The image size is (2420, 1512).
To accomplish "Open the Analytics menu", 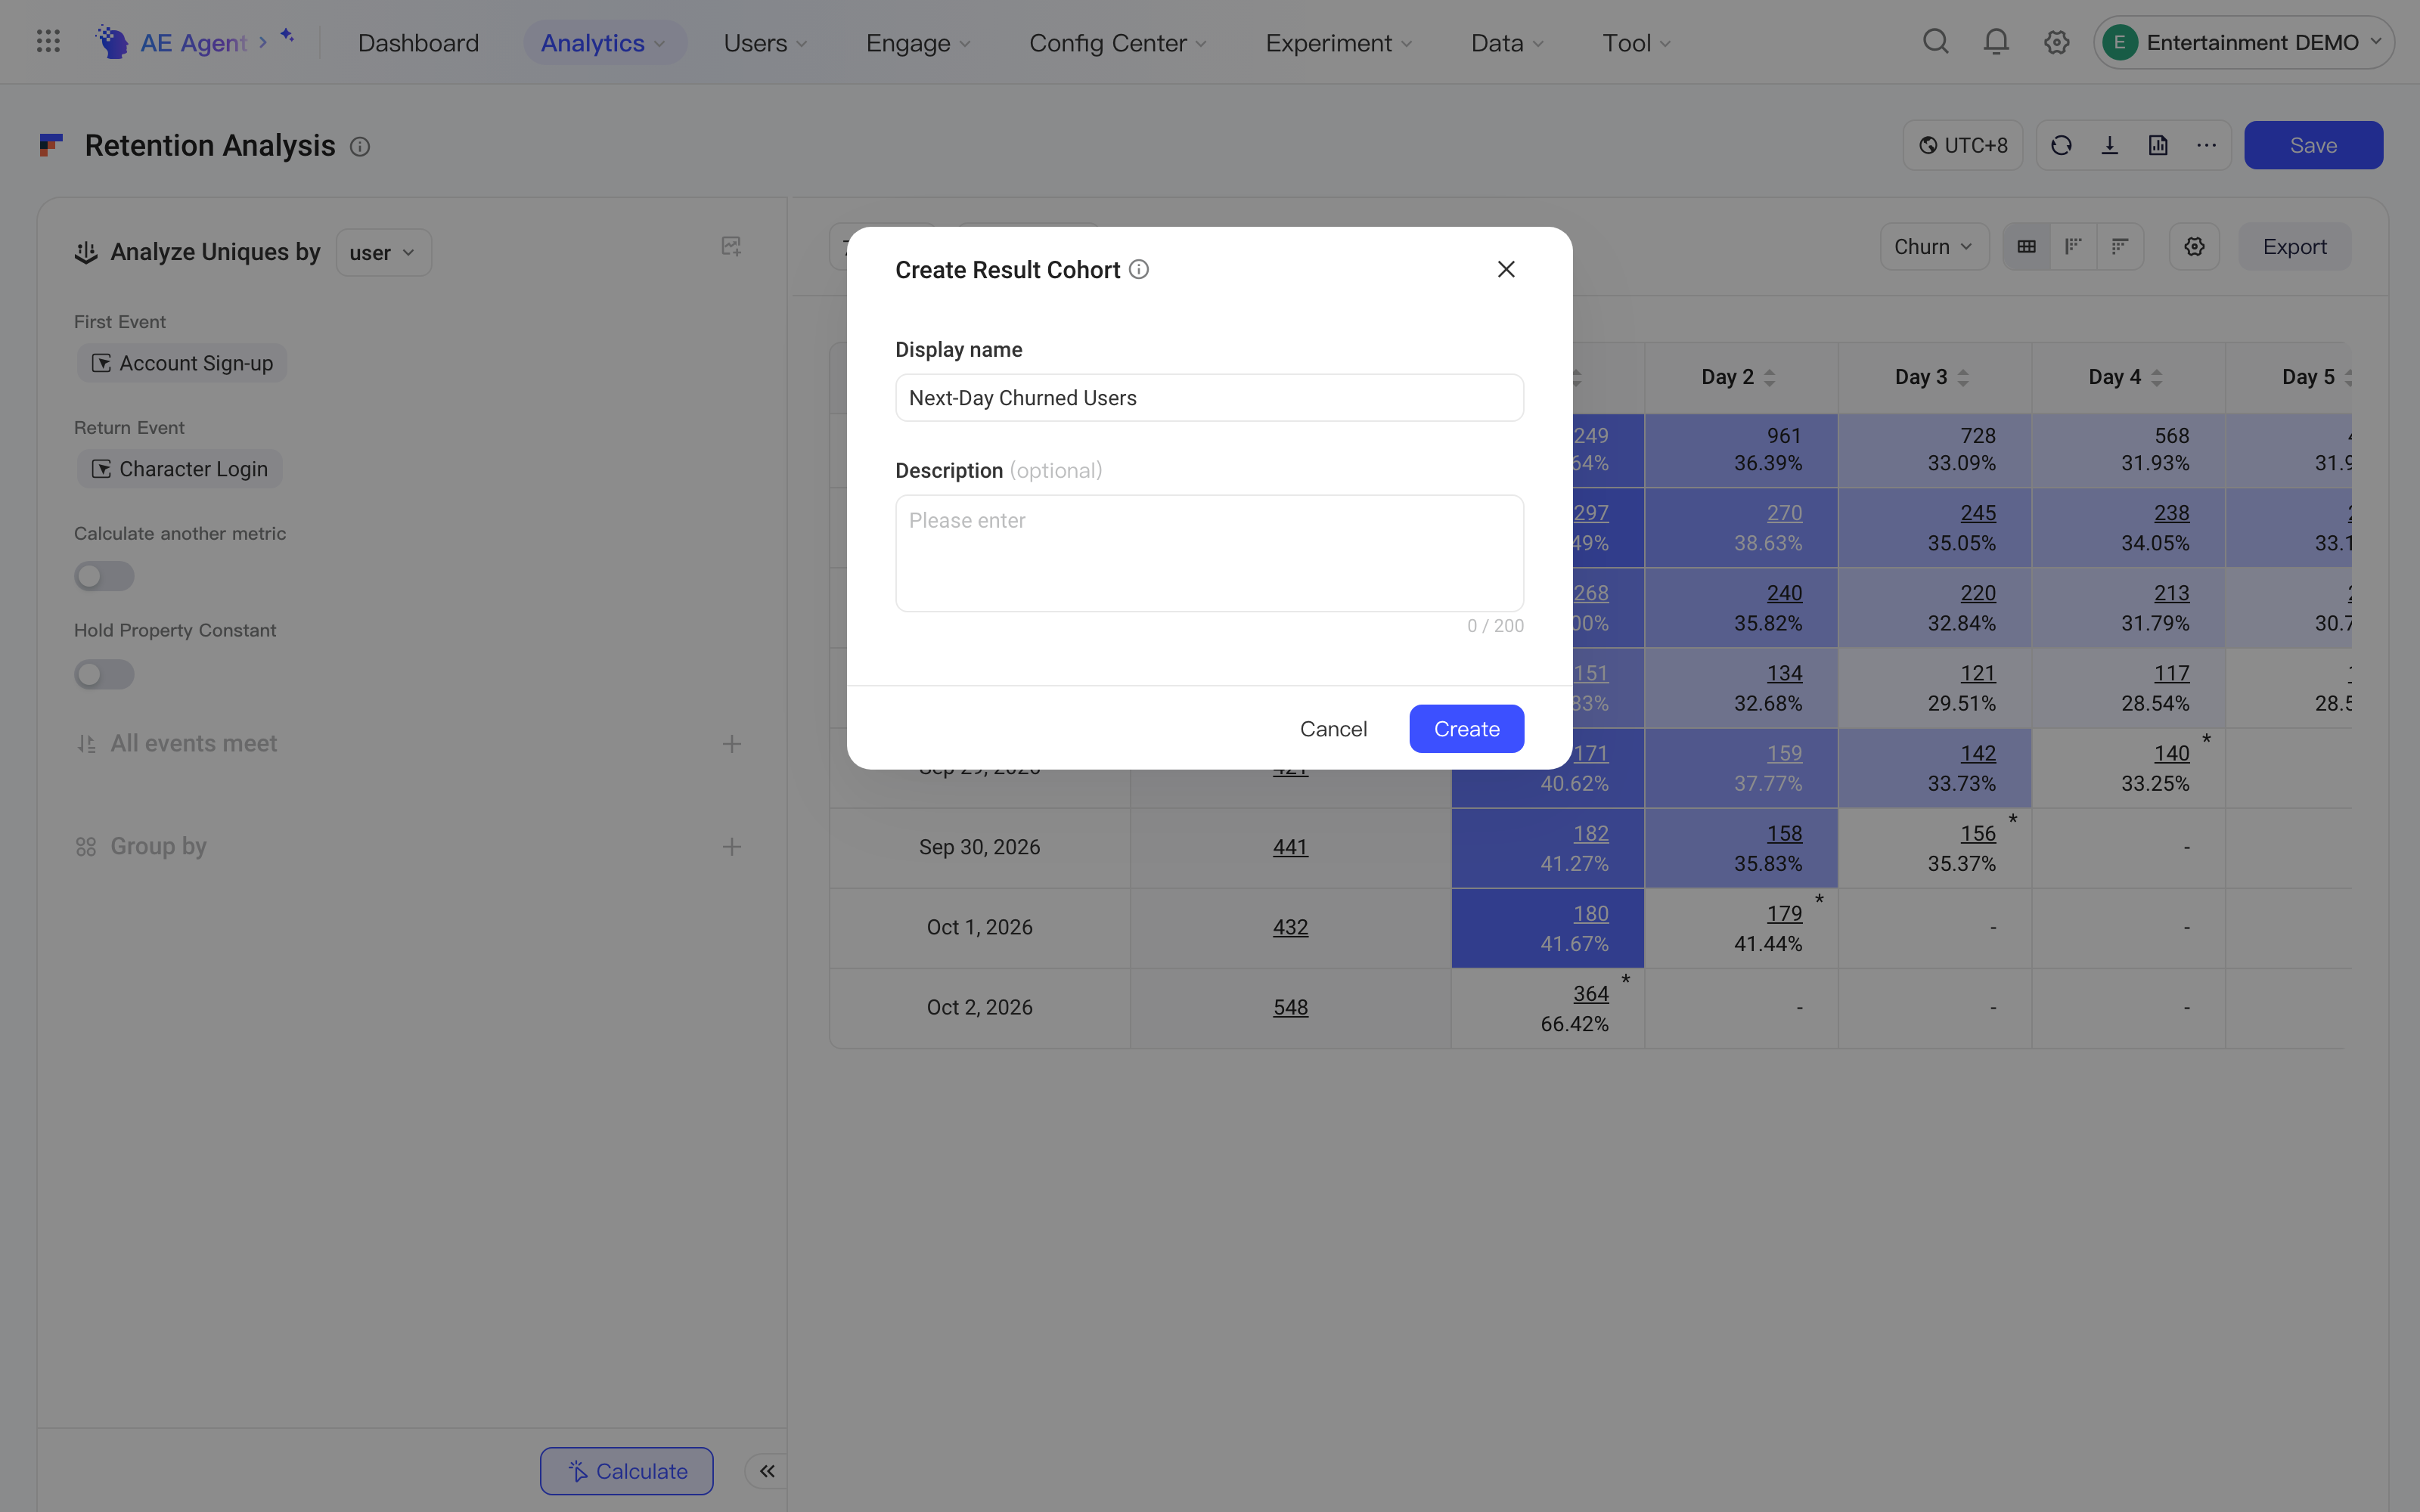I will (604, 42).
